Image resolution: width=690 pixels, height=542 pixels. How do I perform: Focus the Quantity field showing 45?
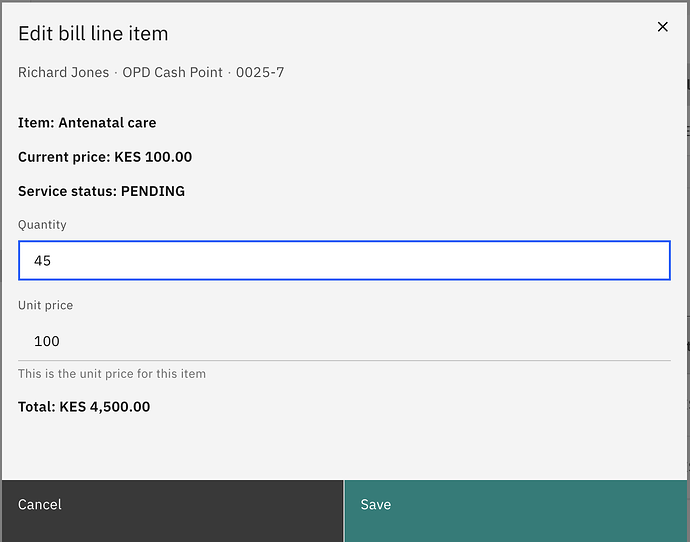click(x=344, y=261)
